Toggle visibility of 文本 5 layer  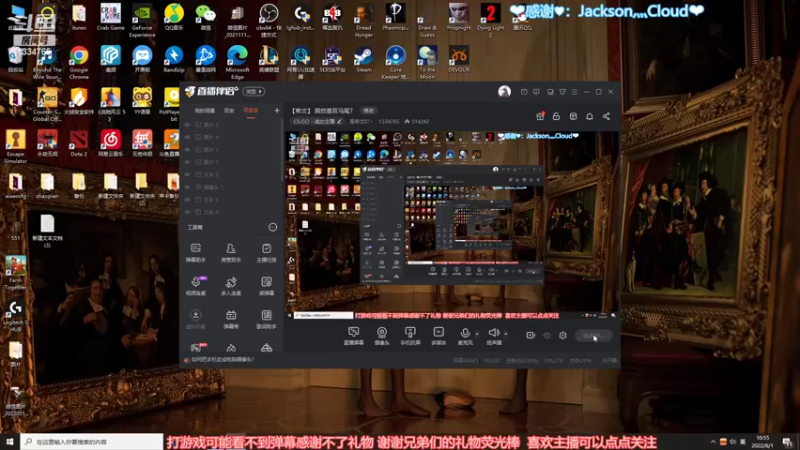coord(187,174)
